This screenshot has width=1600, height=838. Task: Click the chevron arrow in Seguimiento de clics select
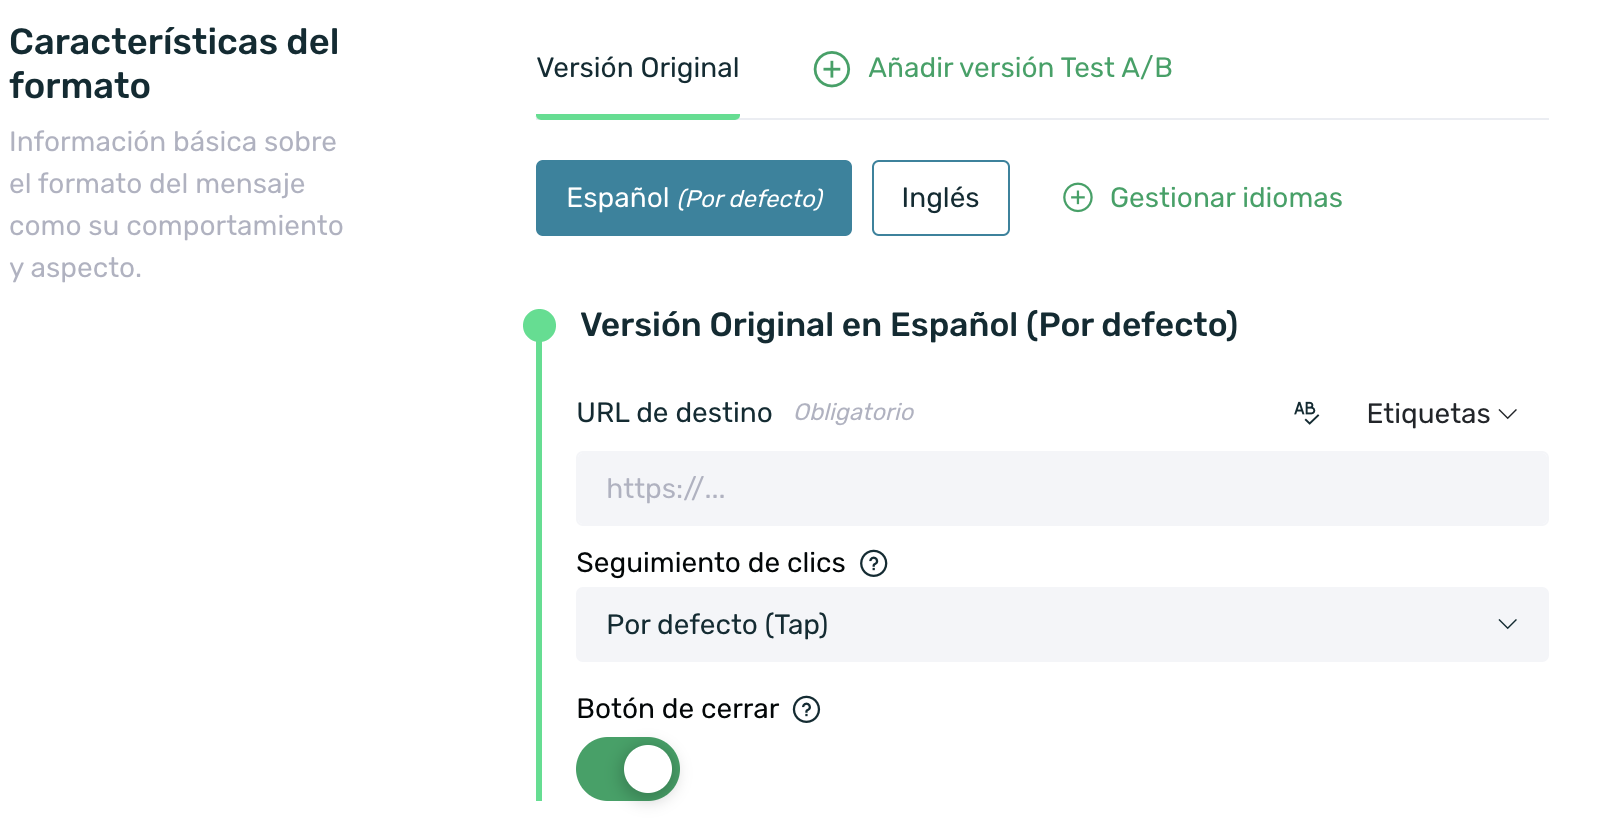pos(1507,624)
